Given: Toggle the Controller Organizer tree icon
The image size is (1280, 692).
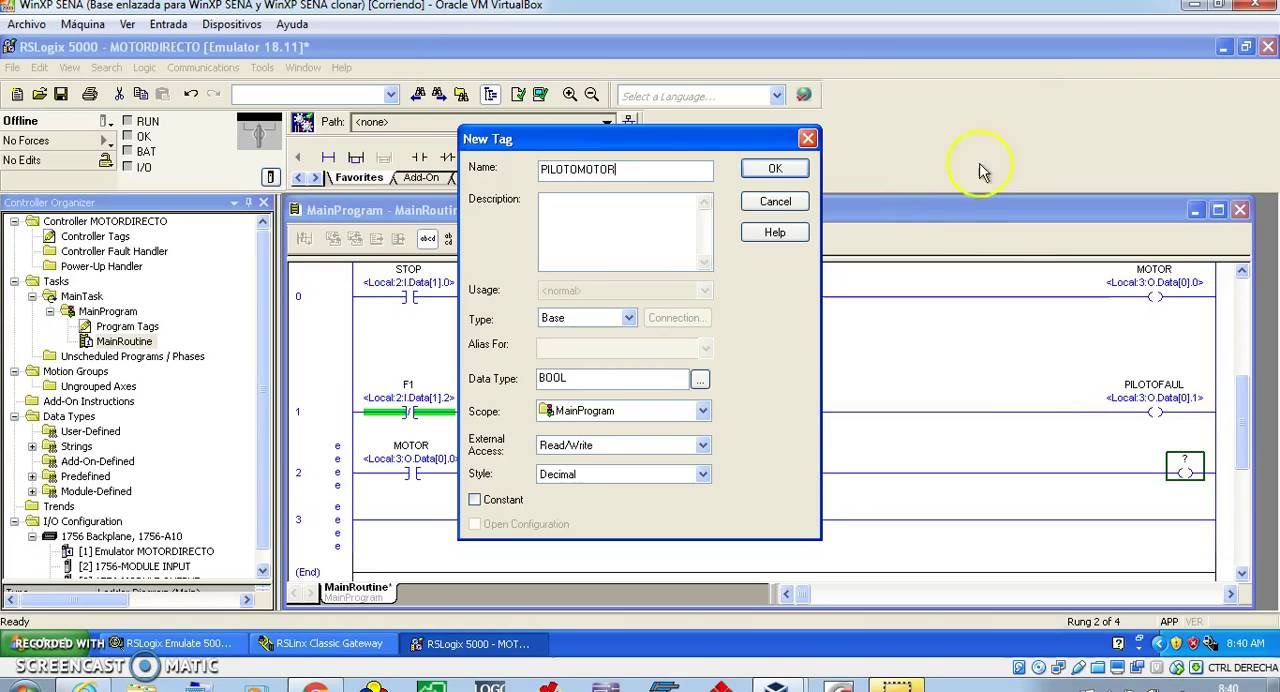Looking at the screenshot, I should (490, 94).
